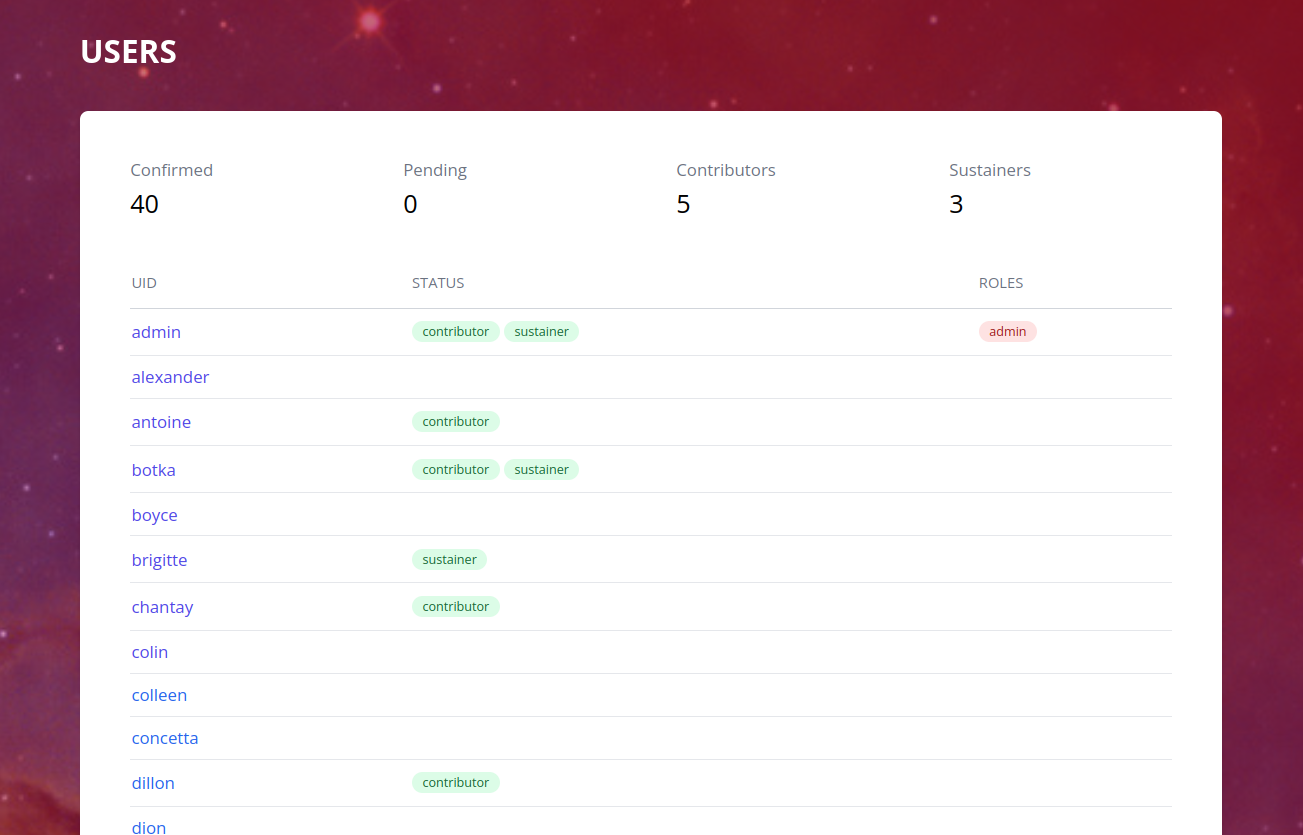The width and height of the screenshot is (1303, 835).
Task: Click the contributor badge in dillon's row
Action: click(x=455, y=783)
